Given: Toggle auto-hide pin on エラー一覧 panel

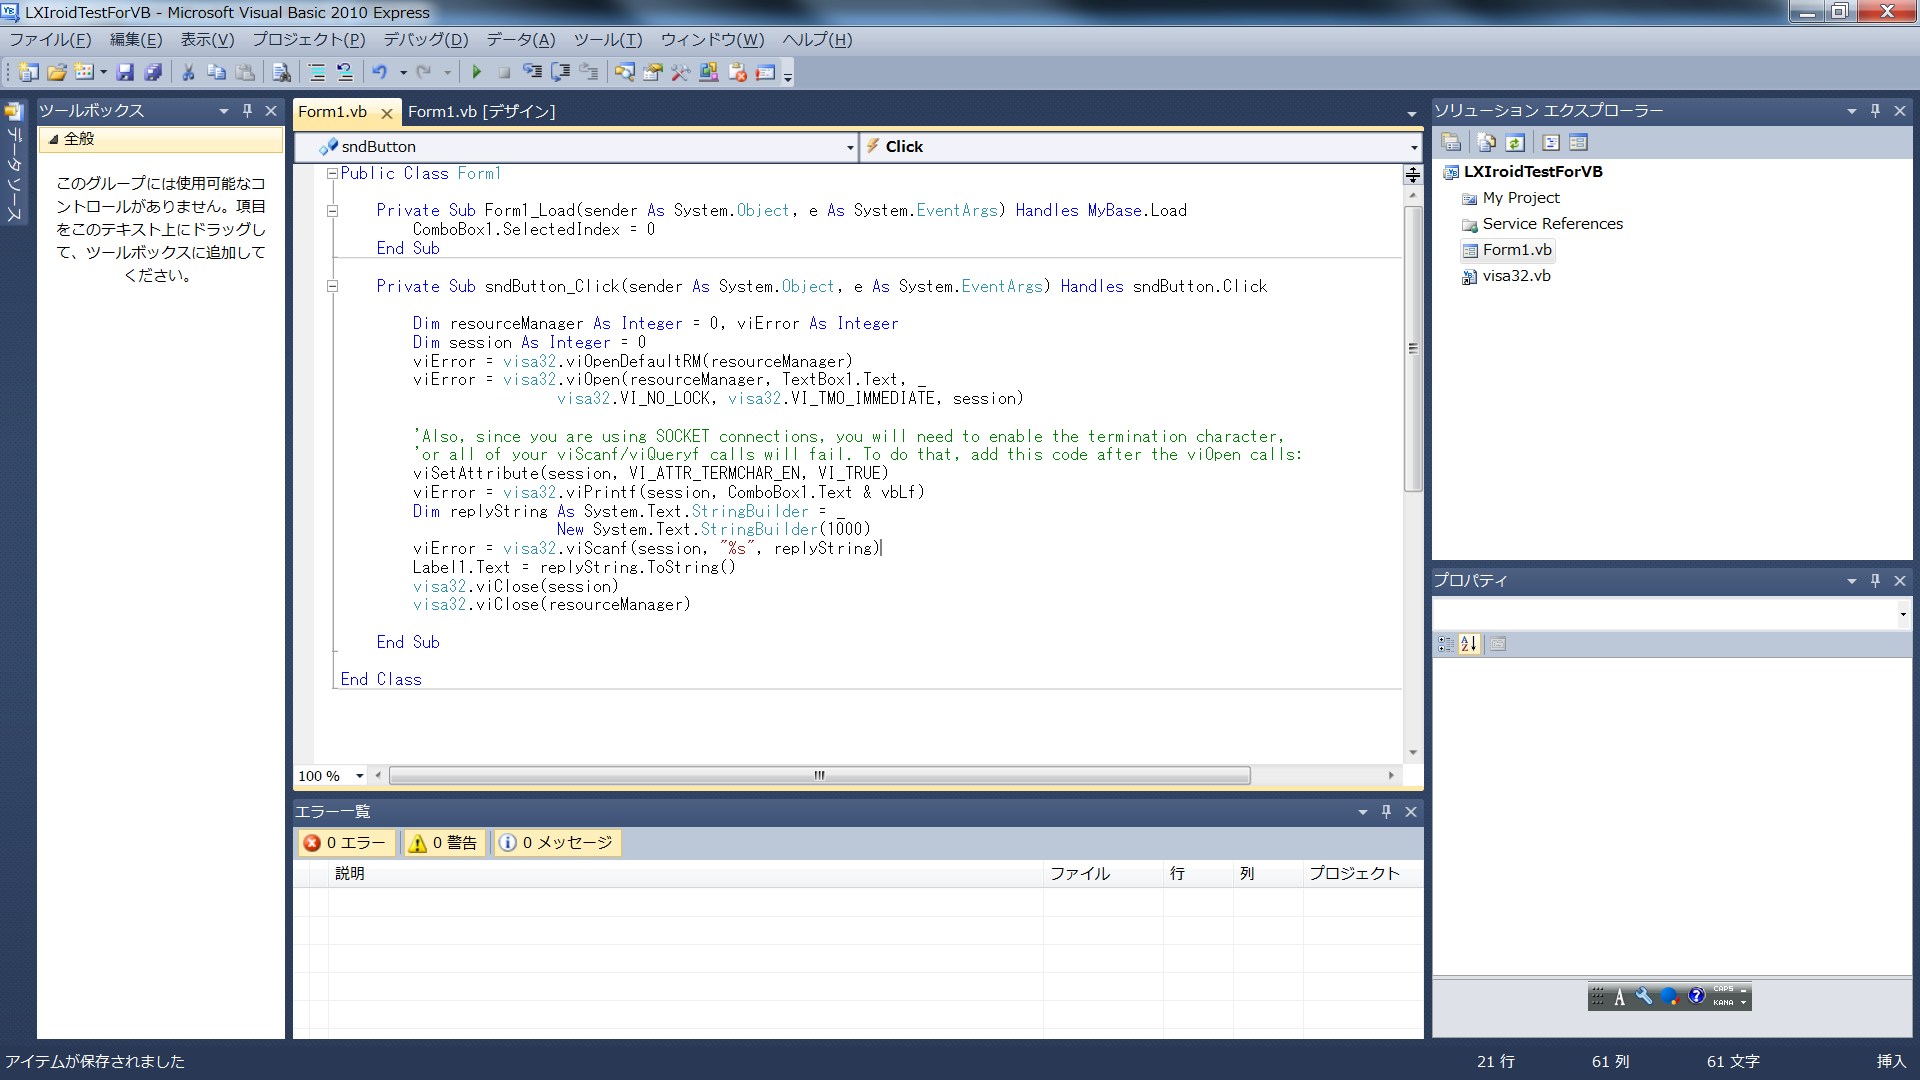Looking at the screenshot, I should click(x=1386, y=812).
